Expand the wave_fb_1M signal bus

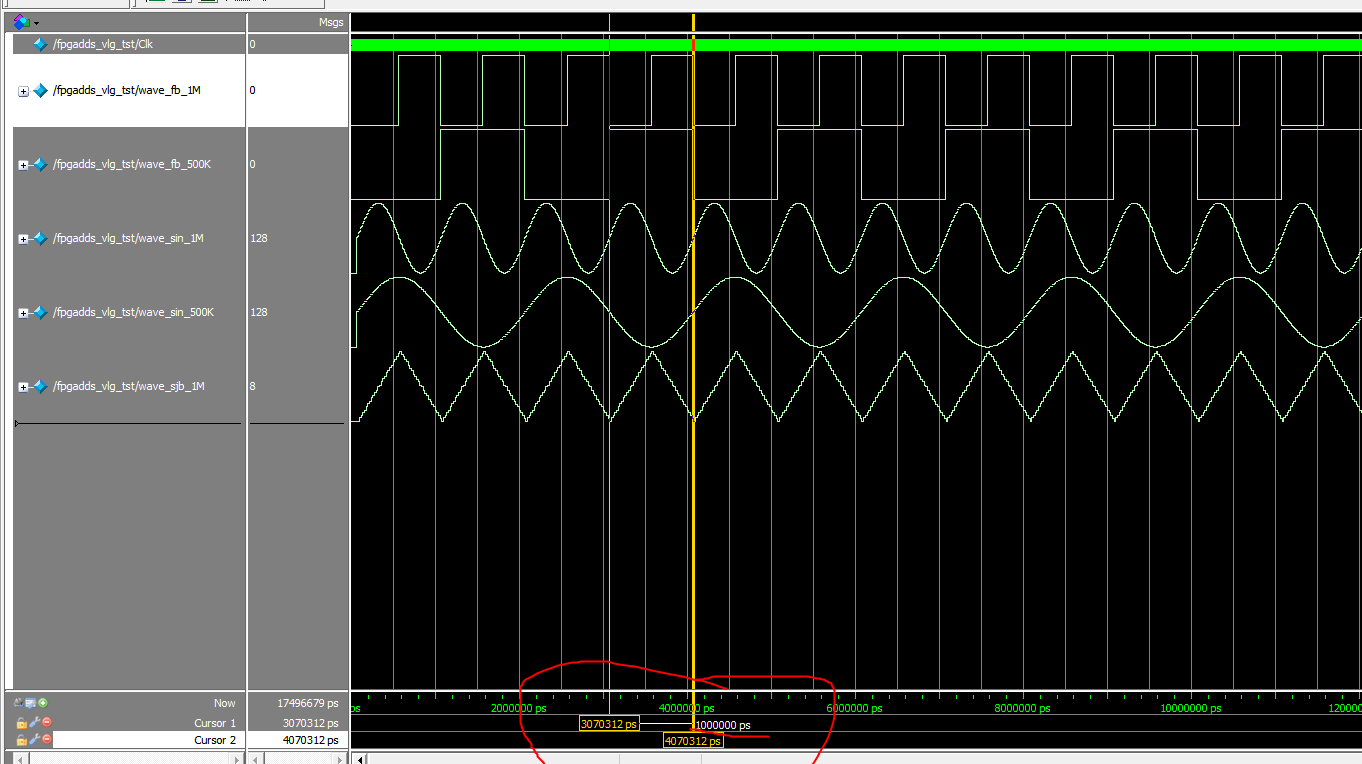tap(23, 91)
